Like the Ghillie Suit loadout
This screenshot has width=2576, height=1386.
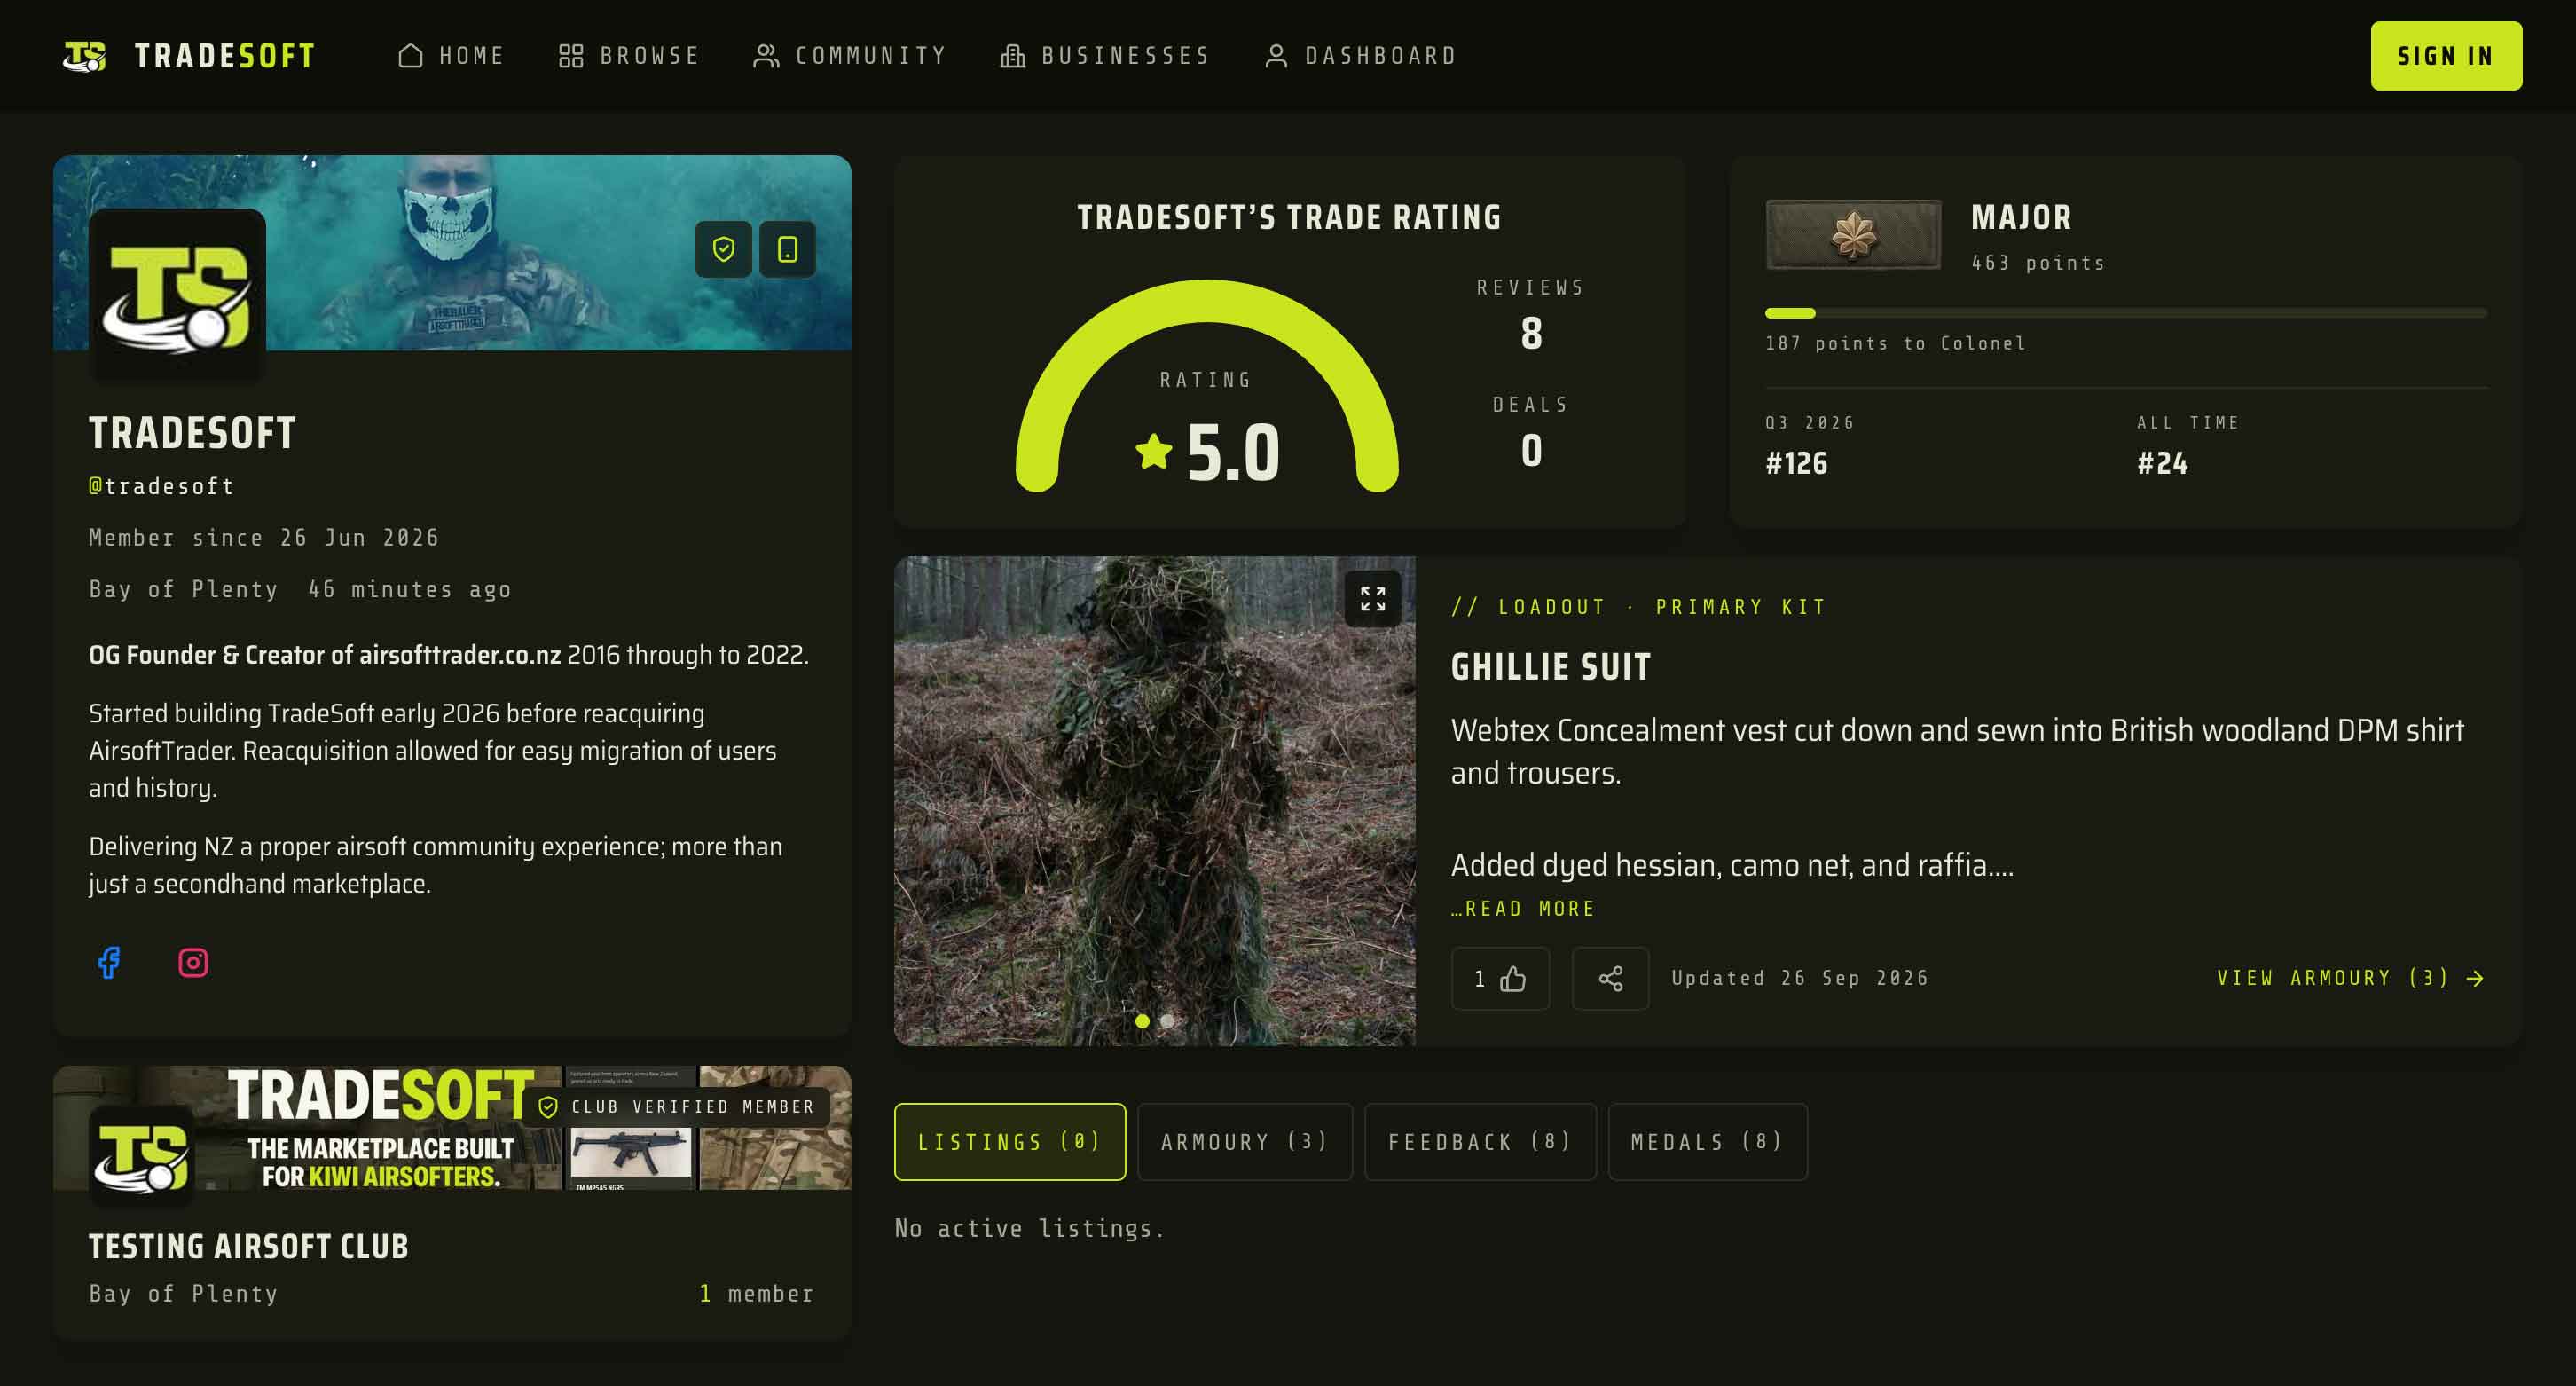[x=1500, y=978]
